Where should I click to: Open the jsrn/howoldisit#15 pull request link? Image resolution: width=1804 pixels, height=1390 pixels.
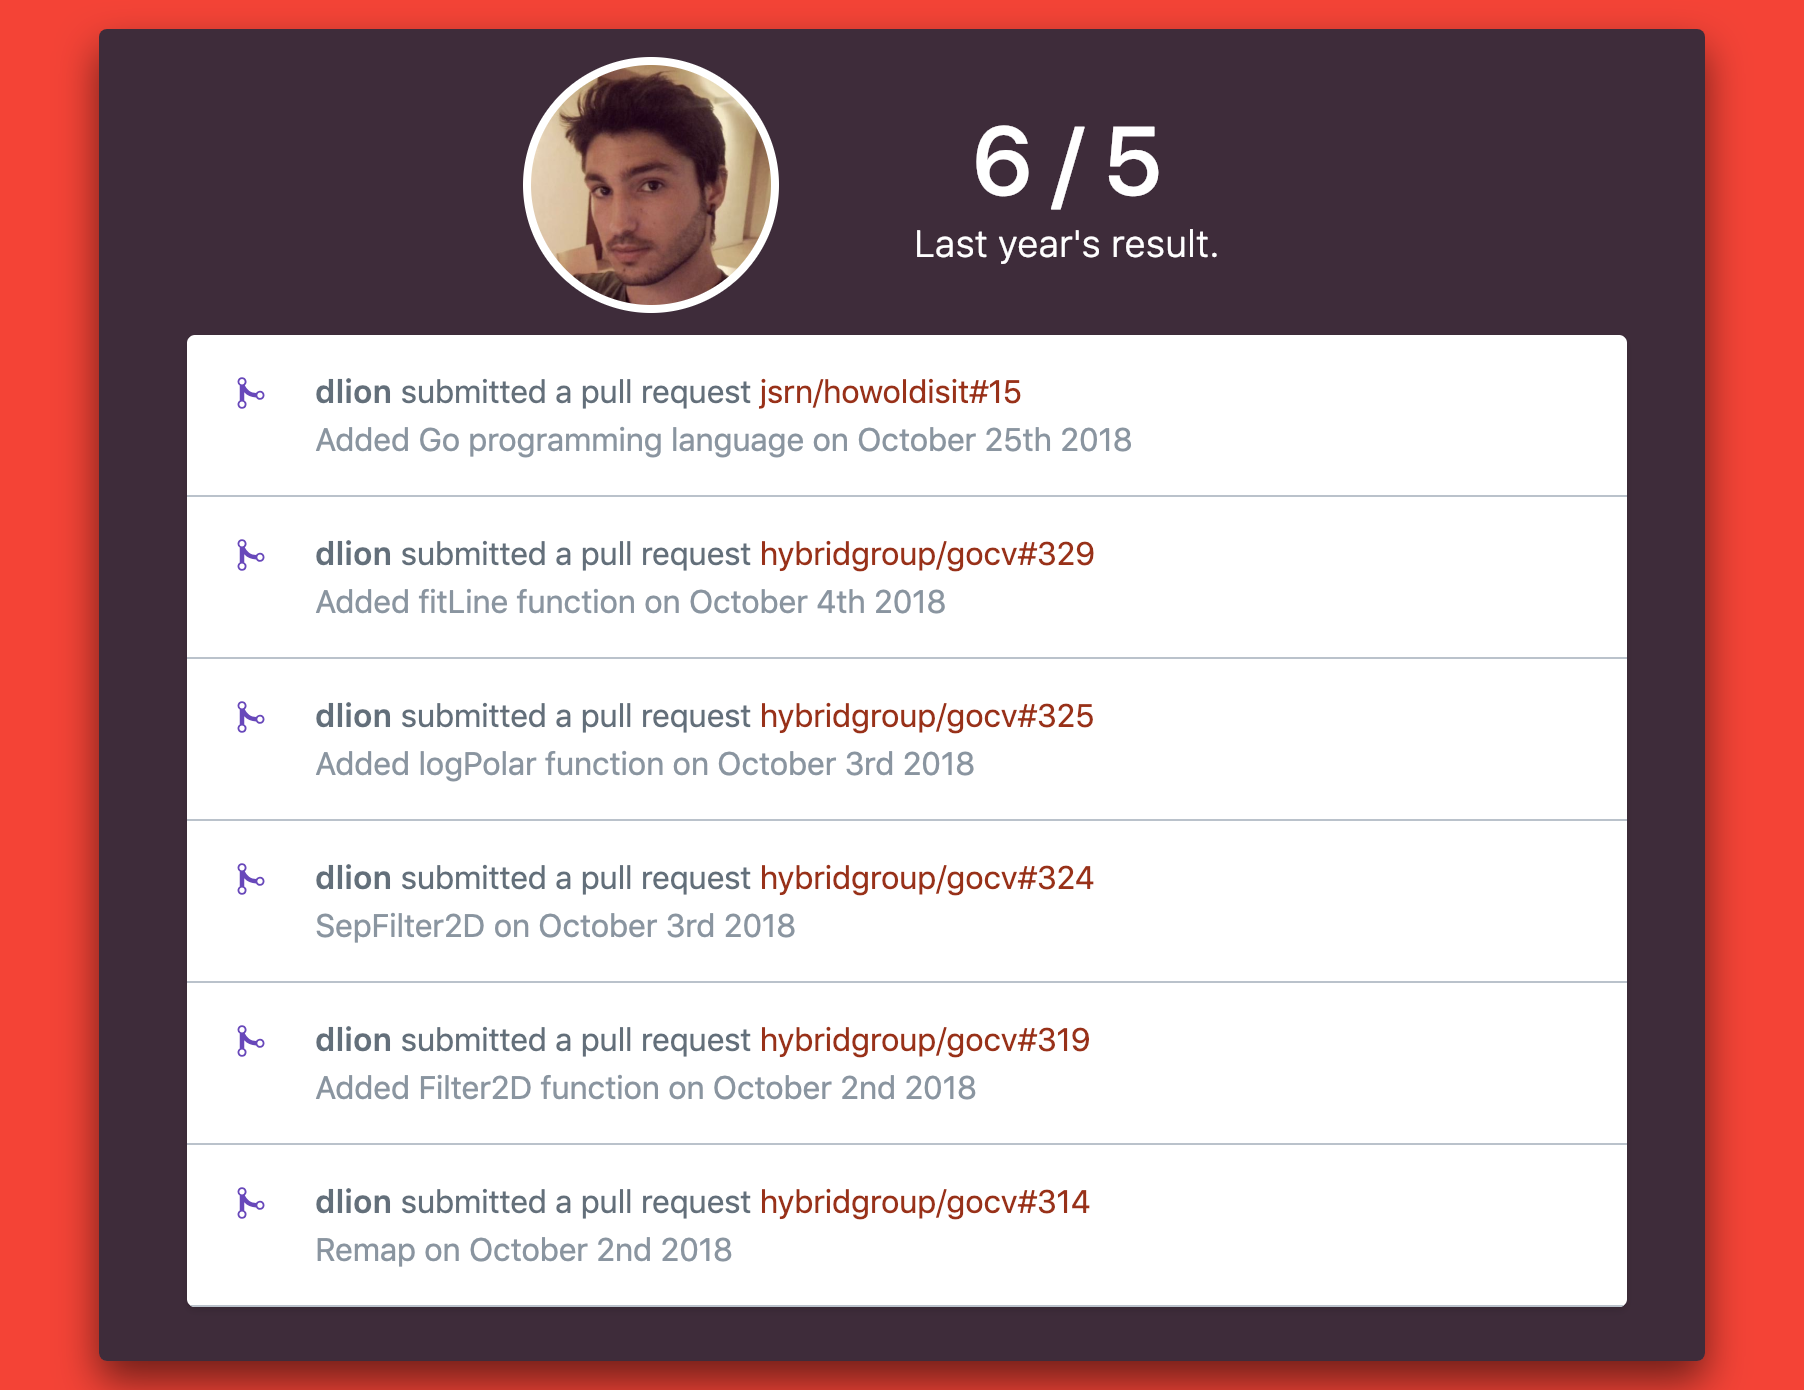coord(890,392)
